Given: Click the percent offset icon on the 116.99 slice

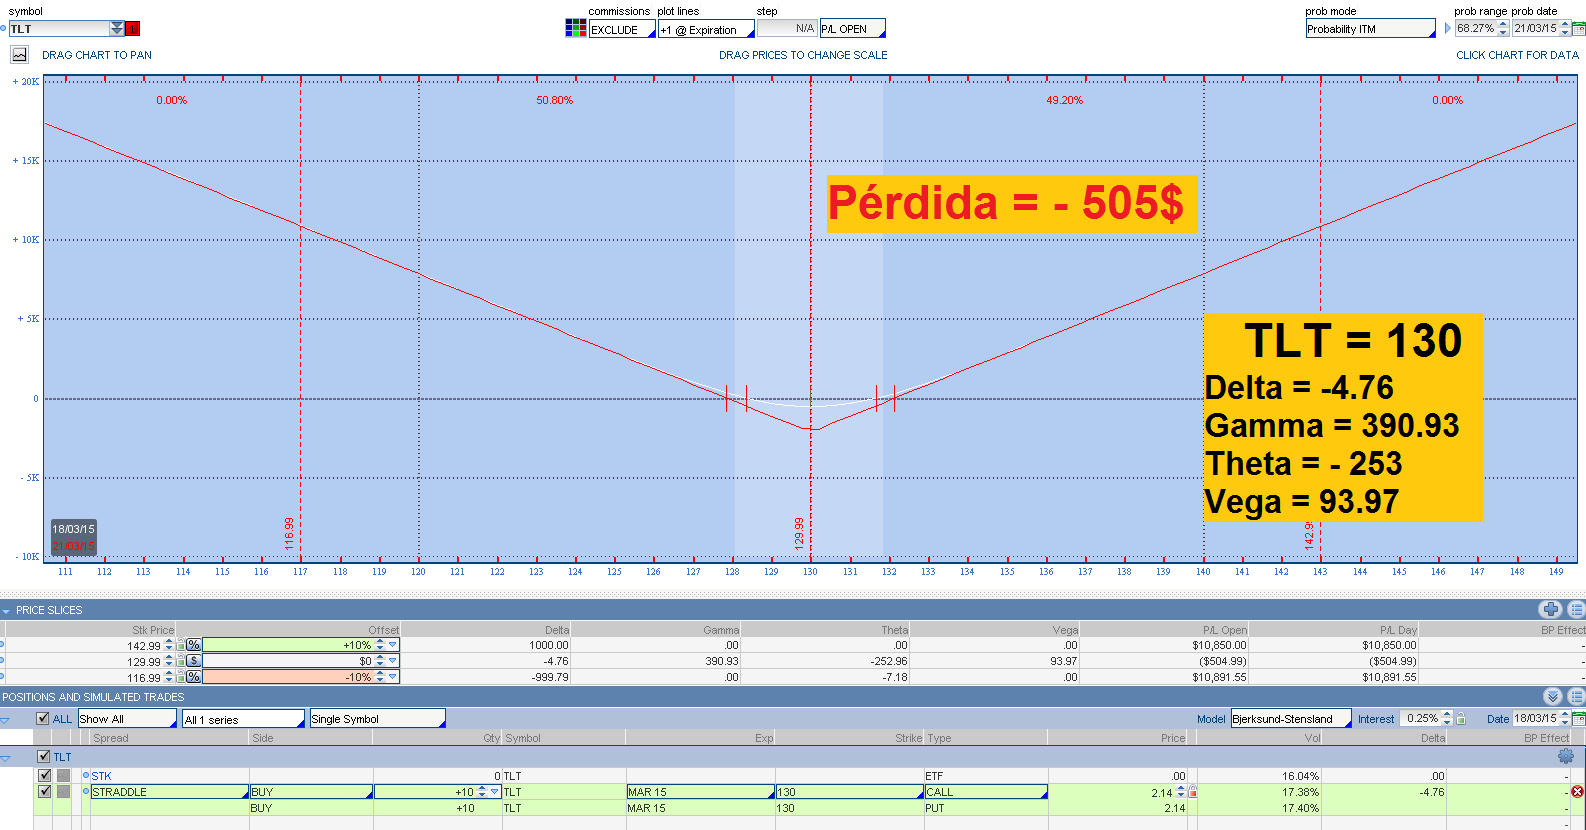Looking at the screenshot, I should 193,677.
